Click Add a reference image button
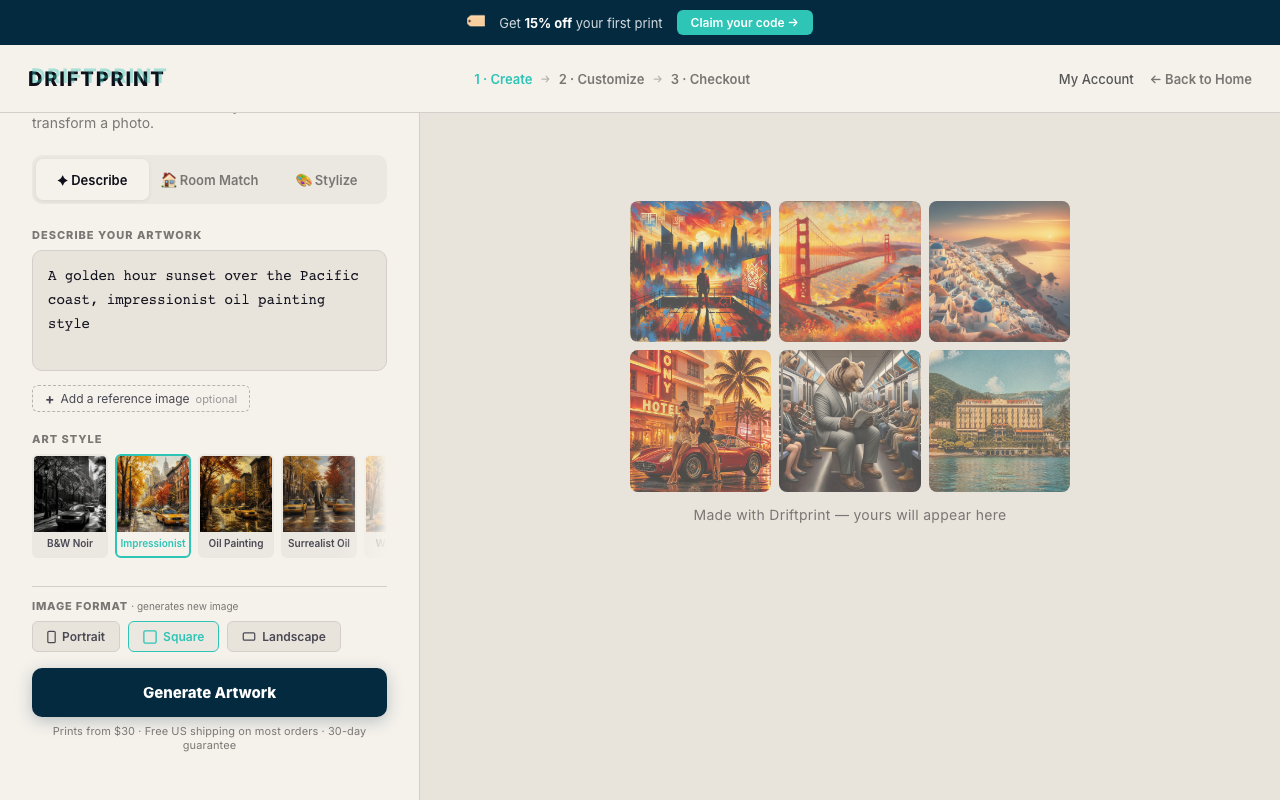This screenshot has height=800, width=1280. (141, 398)
